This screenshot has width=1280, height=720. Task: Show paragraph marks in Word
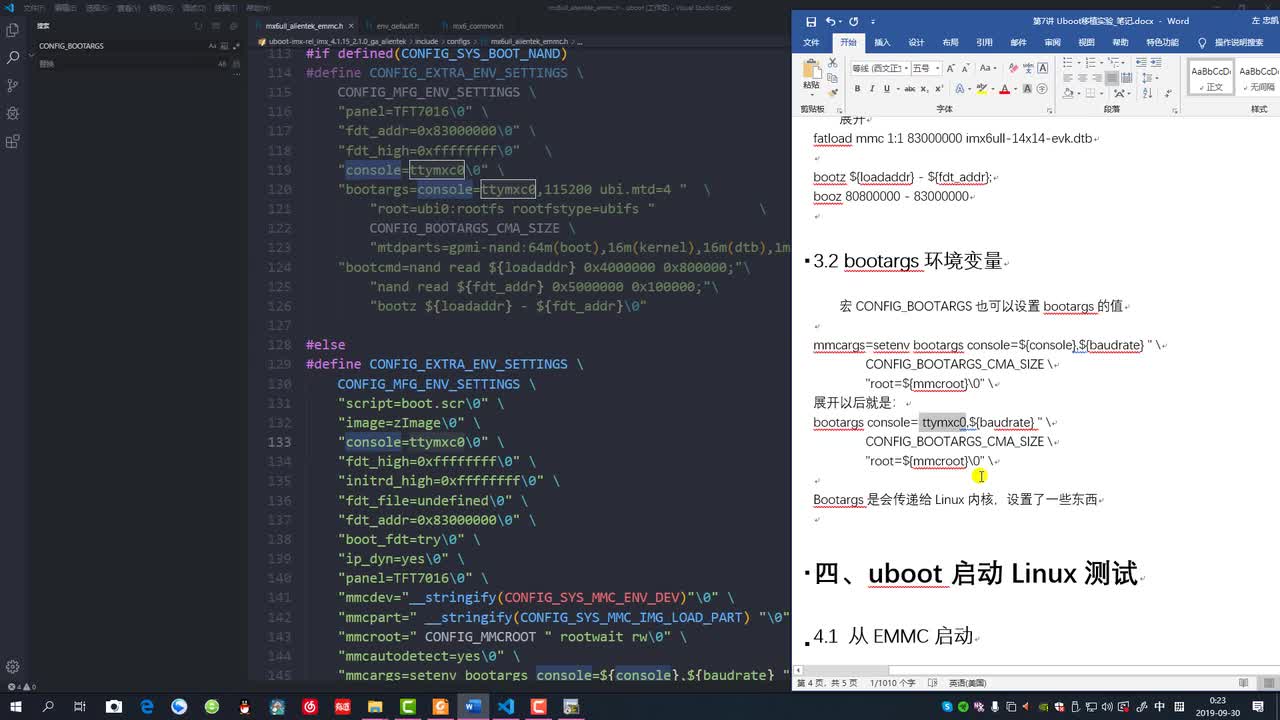click(1168, 93)
